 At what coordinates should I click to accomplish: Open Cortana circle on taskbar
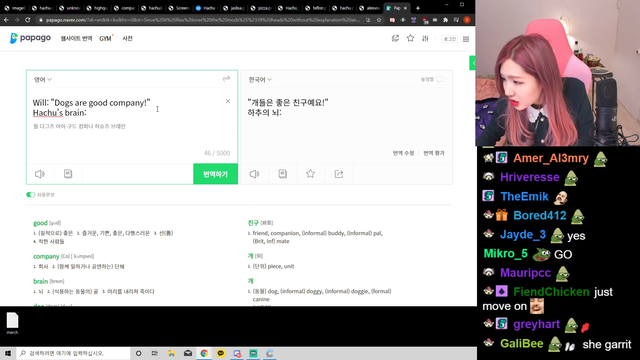coord(138,353)
